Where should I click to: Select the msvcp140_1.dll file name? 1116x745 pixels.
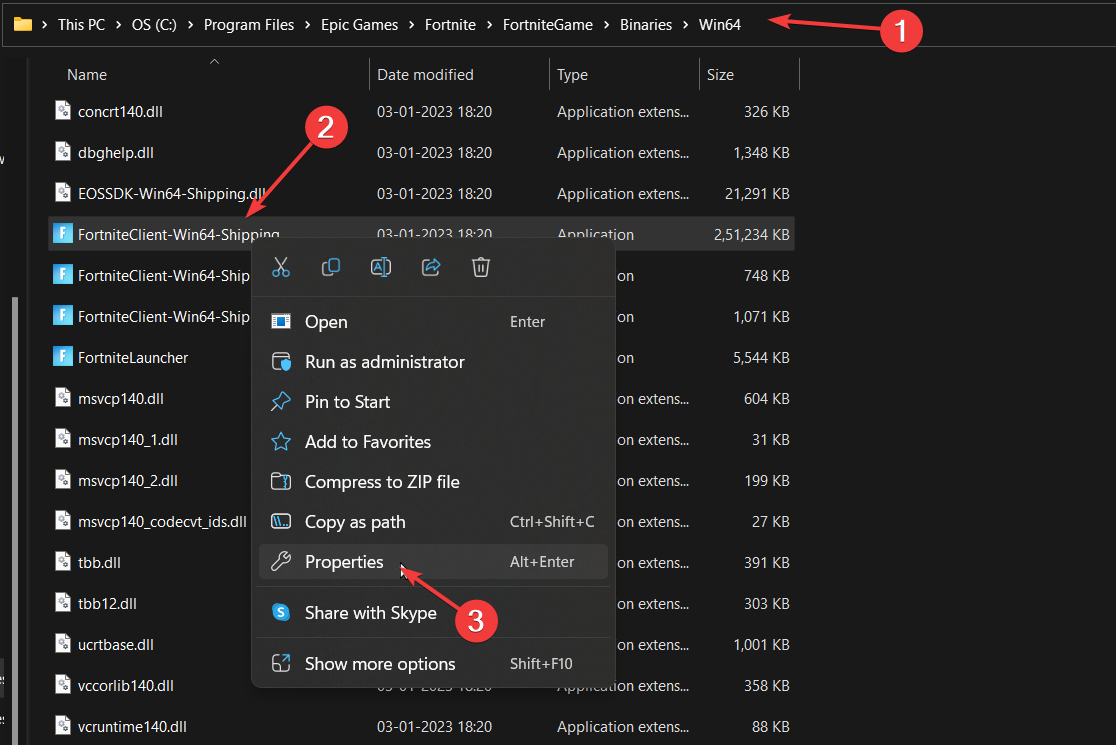tap(127, 440)
